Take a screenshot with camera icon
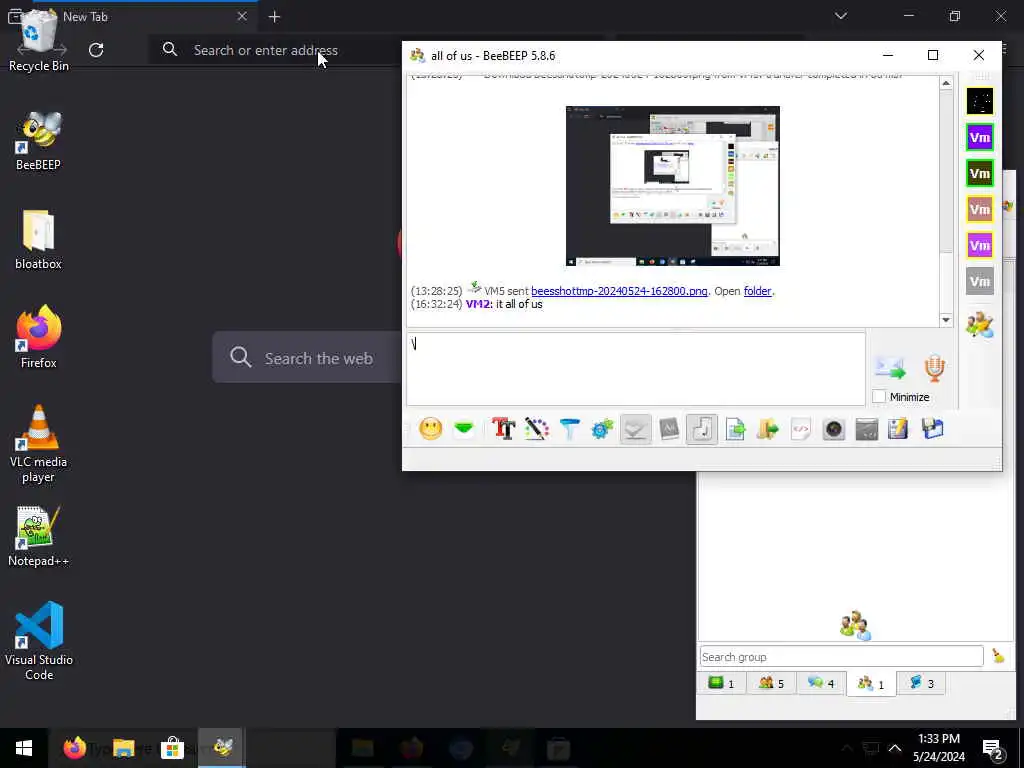The image size is (1024, 768). [834, 429]
